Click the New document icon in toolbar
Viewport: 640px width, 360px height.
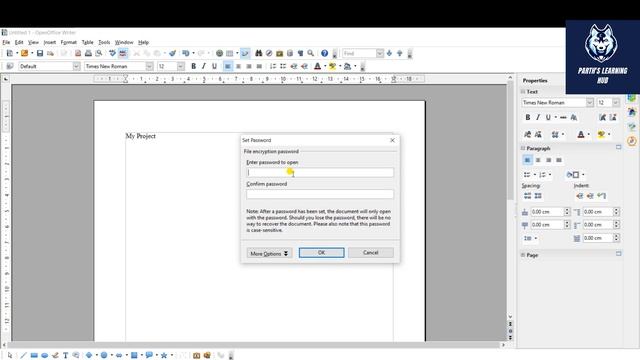[x=10, y=53]
